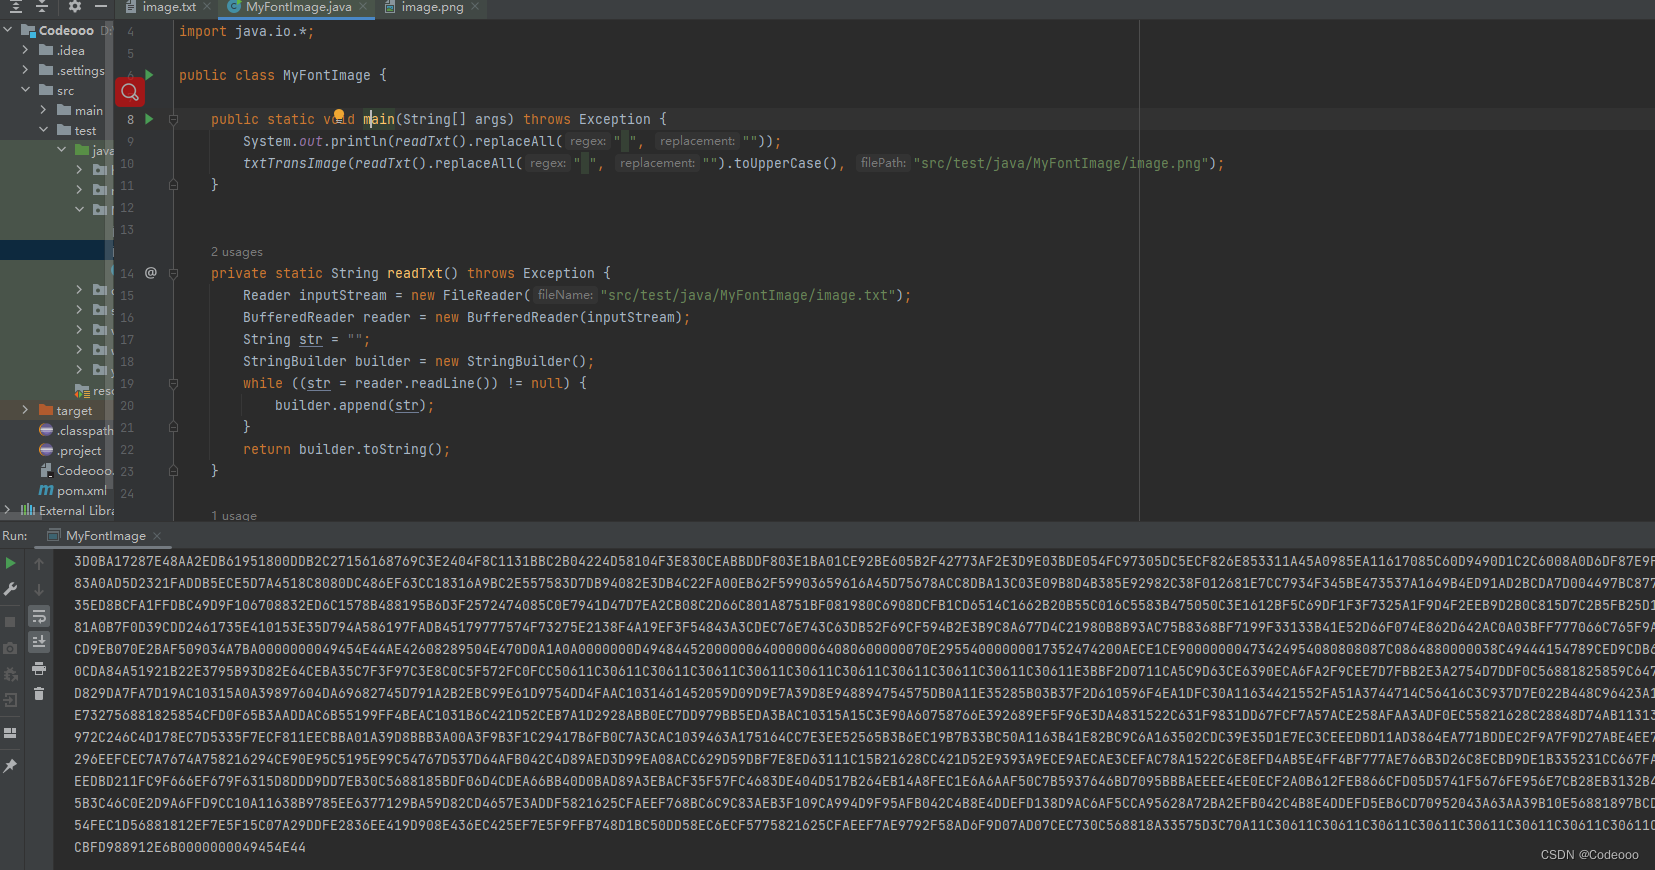Expand the target folder

26,410
